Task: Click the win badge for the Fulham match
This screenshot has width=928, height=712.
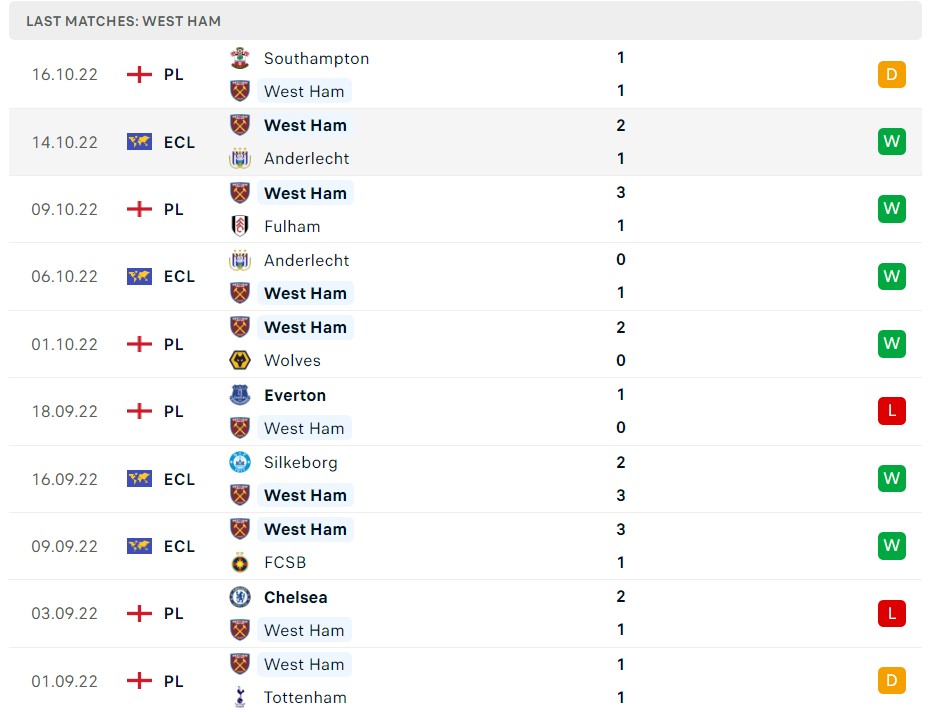Action: pyautogui.click(x=891, y=209)
